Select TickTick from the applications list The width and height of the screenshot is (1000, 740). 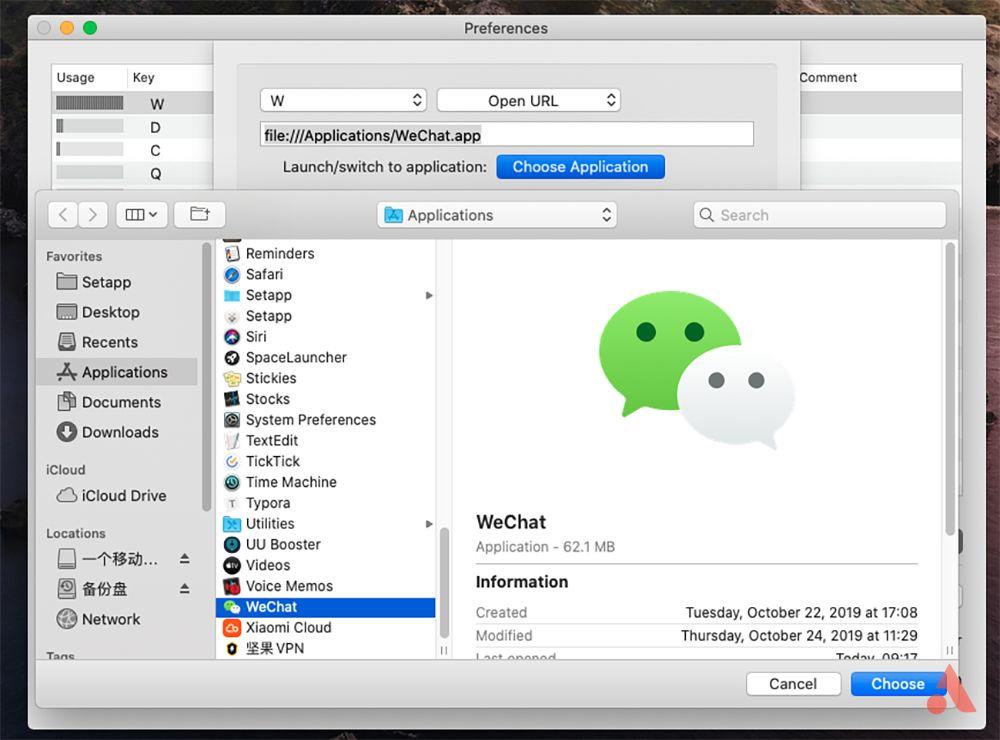pos(272,461)
